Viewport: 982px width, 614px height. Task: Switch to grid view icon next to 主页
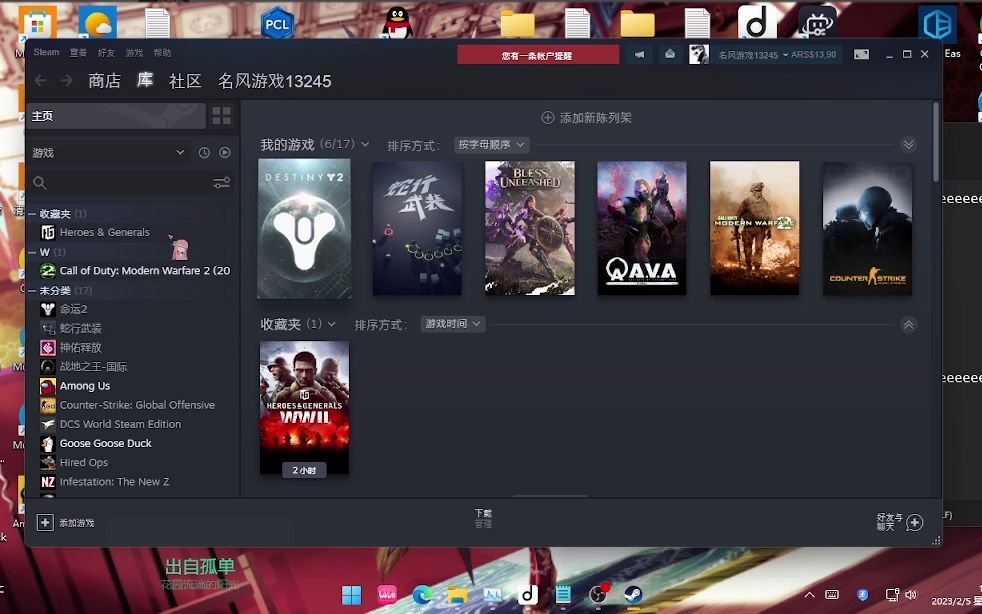click(221, 115)
